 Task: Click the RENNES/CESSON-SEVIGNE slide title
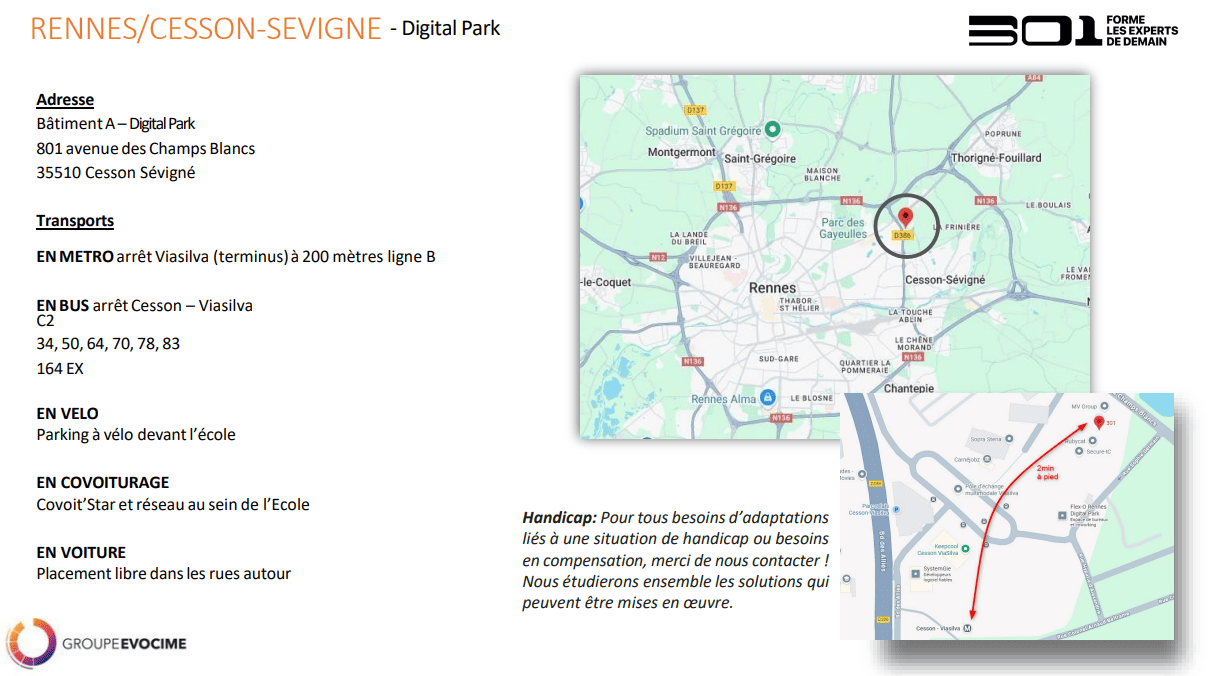click(206, 29)
